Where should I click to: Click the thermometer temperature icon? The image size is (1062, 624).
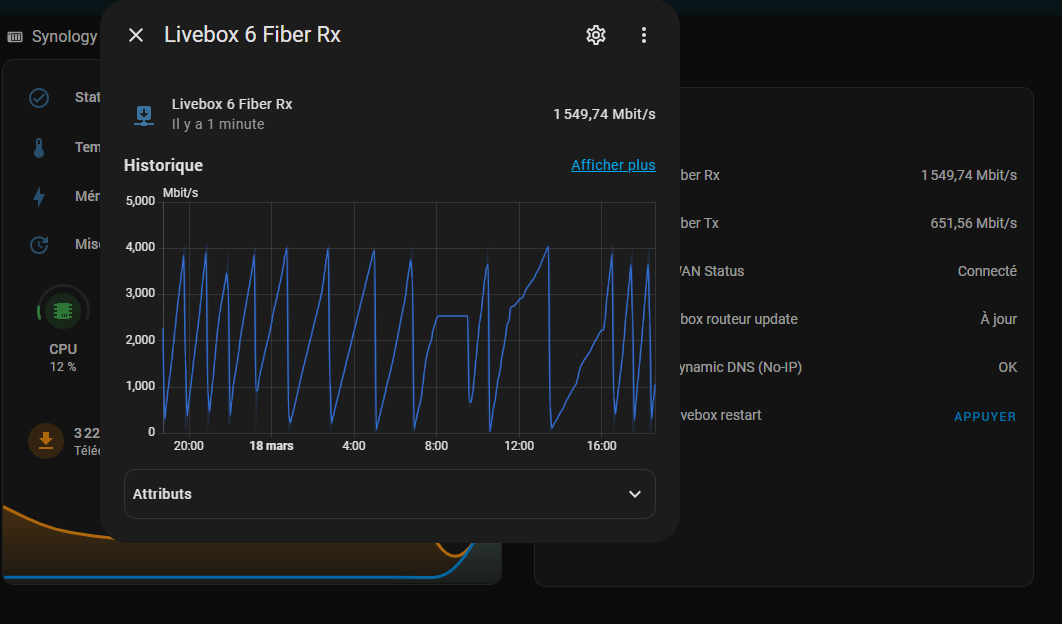(x=39, y=148)
